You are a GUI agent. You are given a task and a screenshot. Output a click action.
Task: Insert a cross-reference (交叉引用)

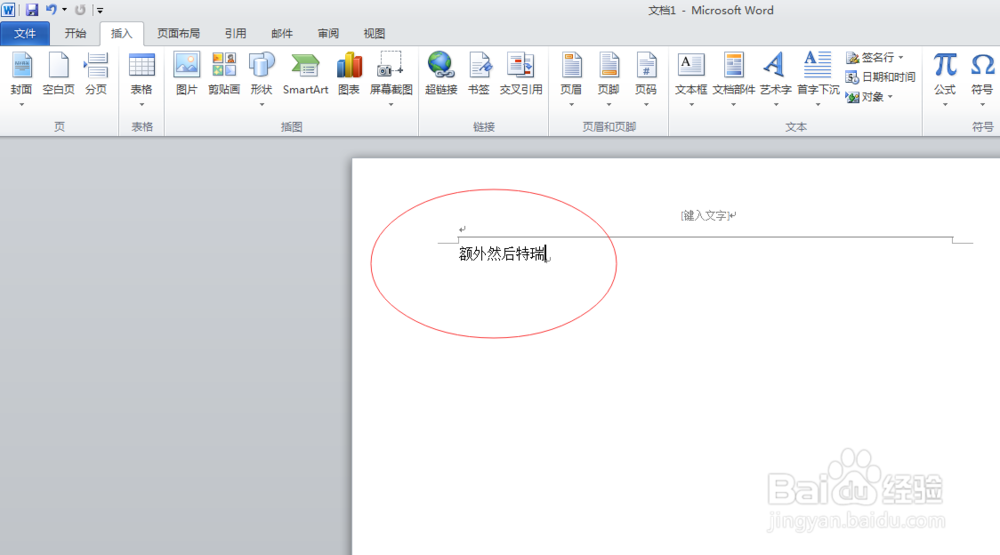(521, 73)
